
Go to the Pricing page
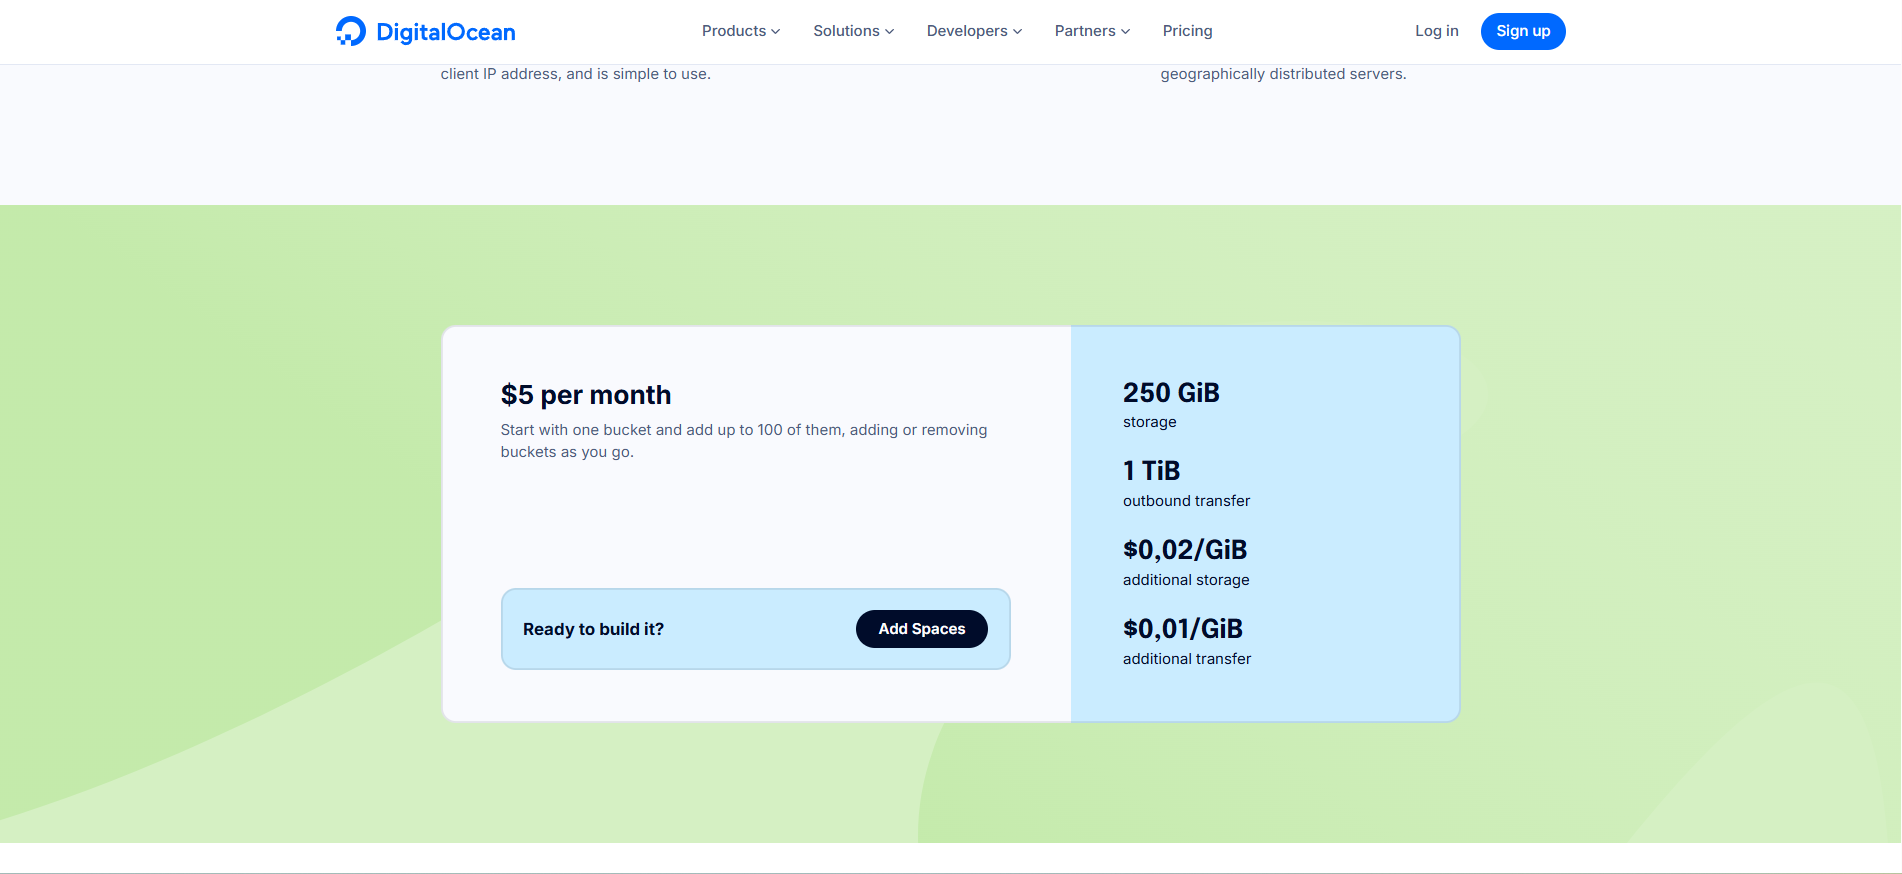tap(1187, 31)
